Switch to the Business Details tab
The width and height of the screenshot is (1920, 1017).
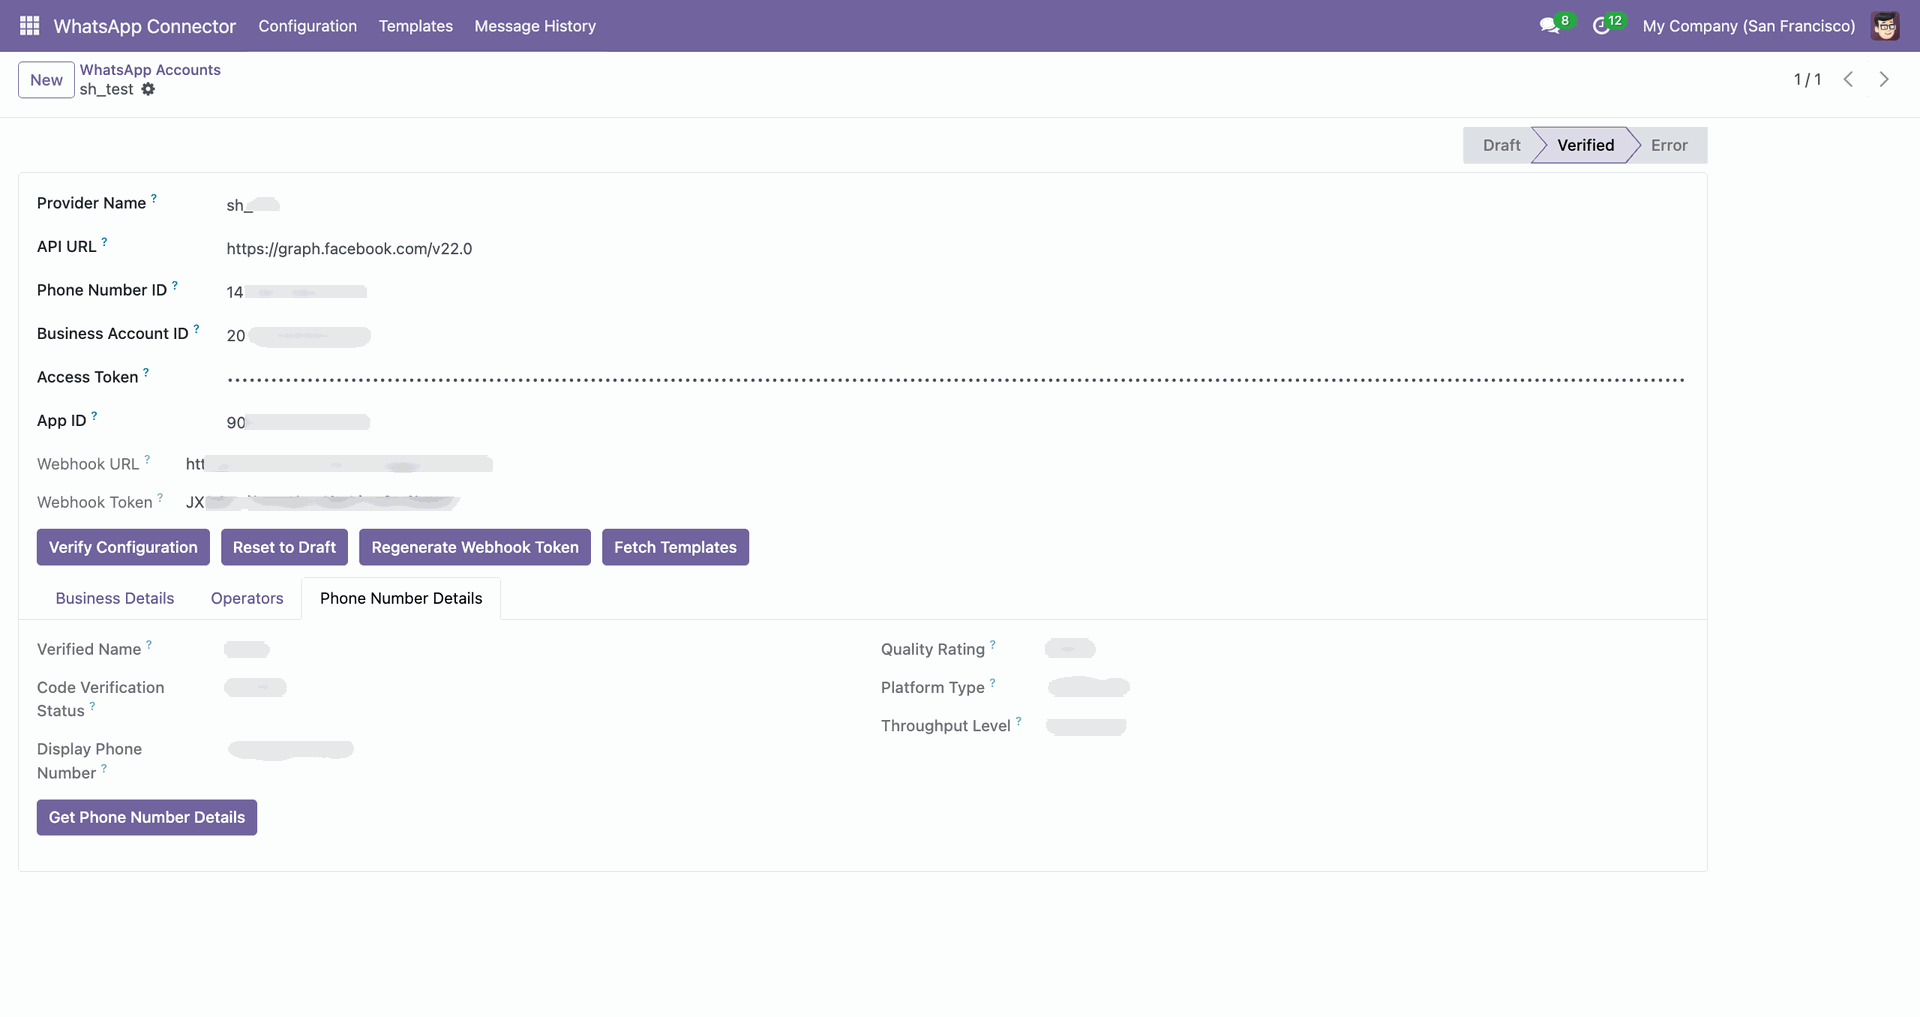coord(115,598)
